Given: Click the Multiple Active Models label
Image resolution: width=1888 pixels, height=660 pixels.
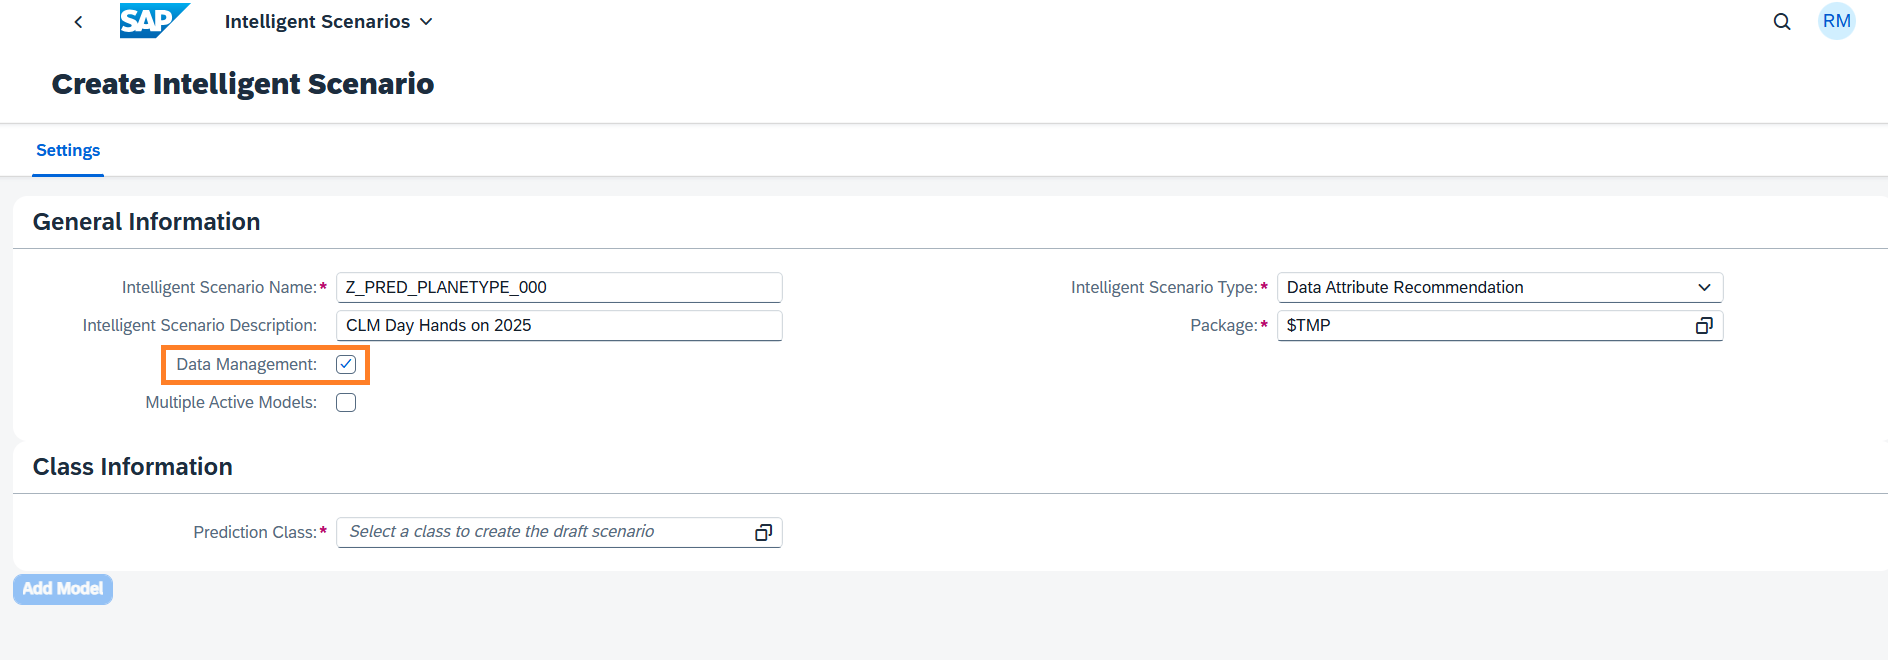Looking at the screenshot, I should (231, 403).
